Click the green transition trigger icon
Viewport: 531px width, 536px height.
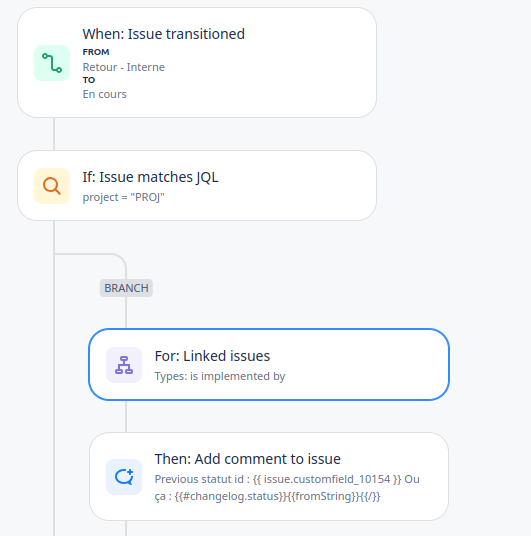click(52, 63)
